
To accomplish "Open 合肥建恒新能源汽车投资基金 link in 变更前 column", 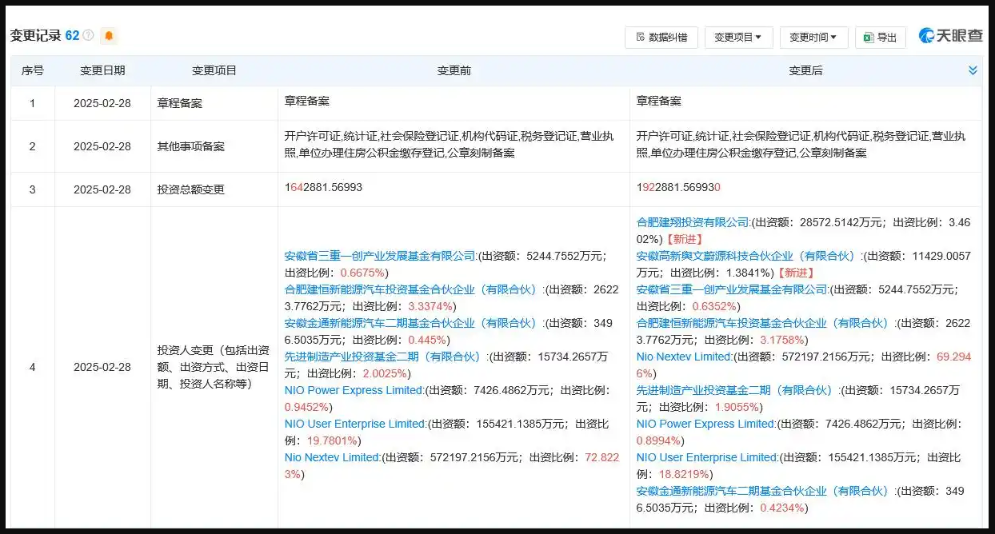I will [412, 290].
